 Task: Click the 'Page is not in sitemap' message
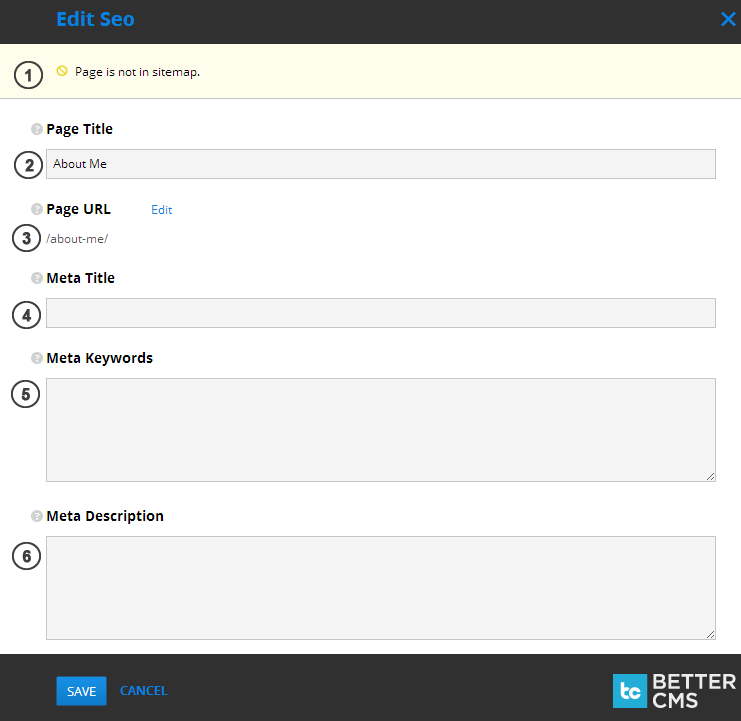click(137, 72)
